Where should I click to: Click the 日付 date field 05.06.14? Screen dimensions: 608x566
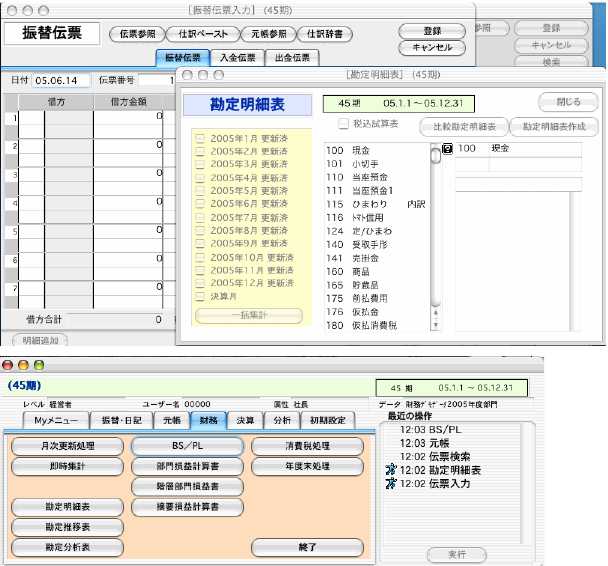tap(62, 79)
